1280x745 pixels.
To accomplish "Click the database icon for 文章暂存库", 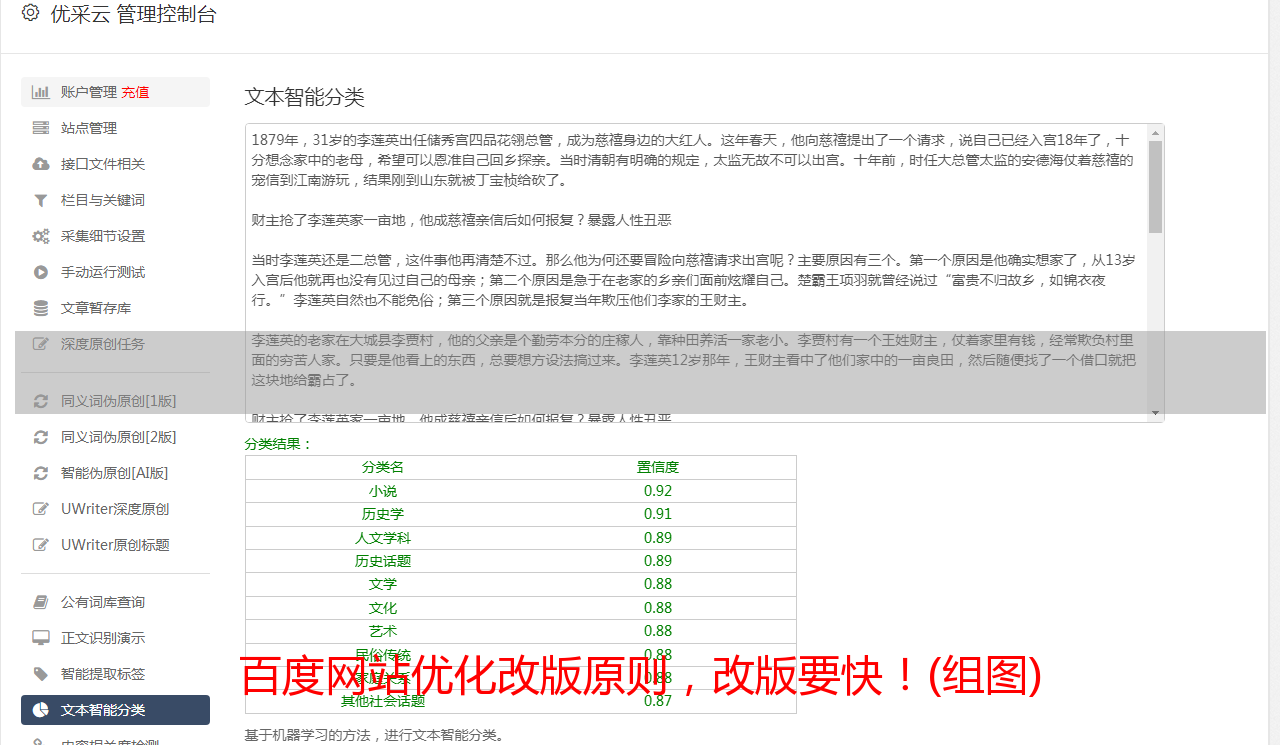I will click(x=41, y=308).
